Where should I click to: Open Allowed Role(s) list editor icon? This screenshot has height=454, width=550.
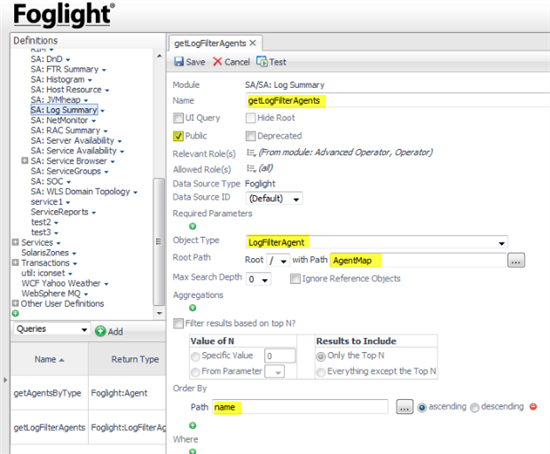[x=251, y=169]
